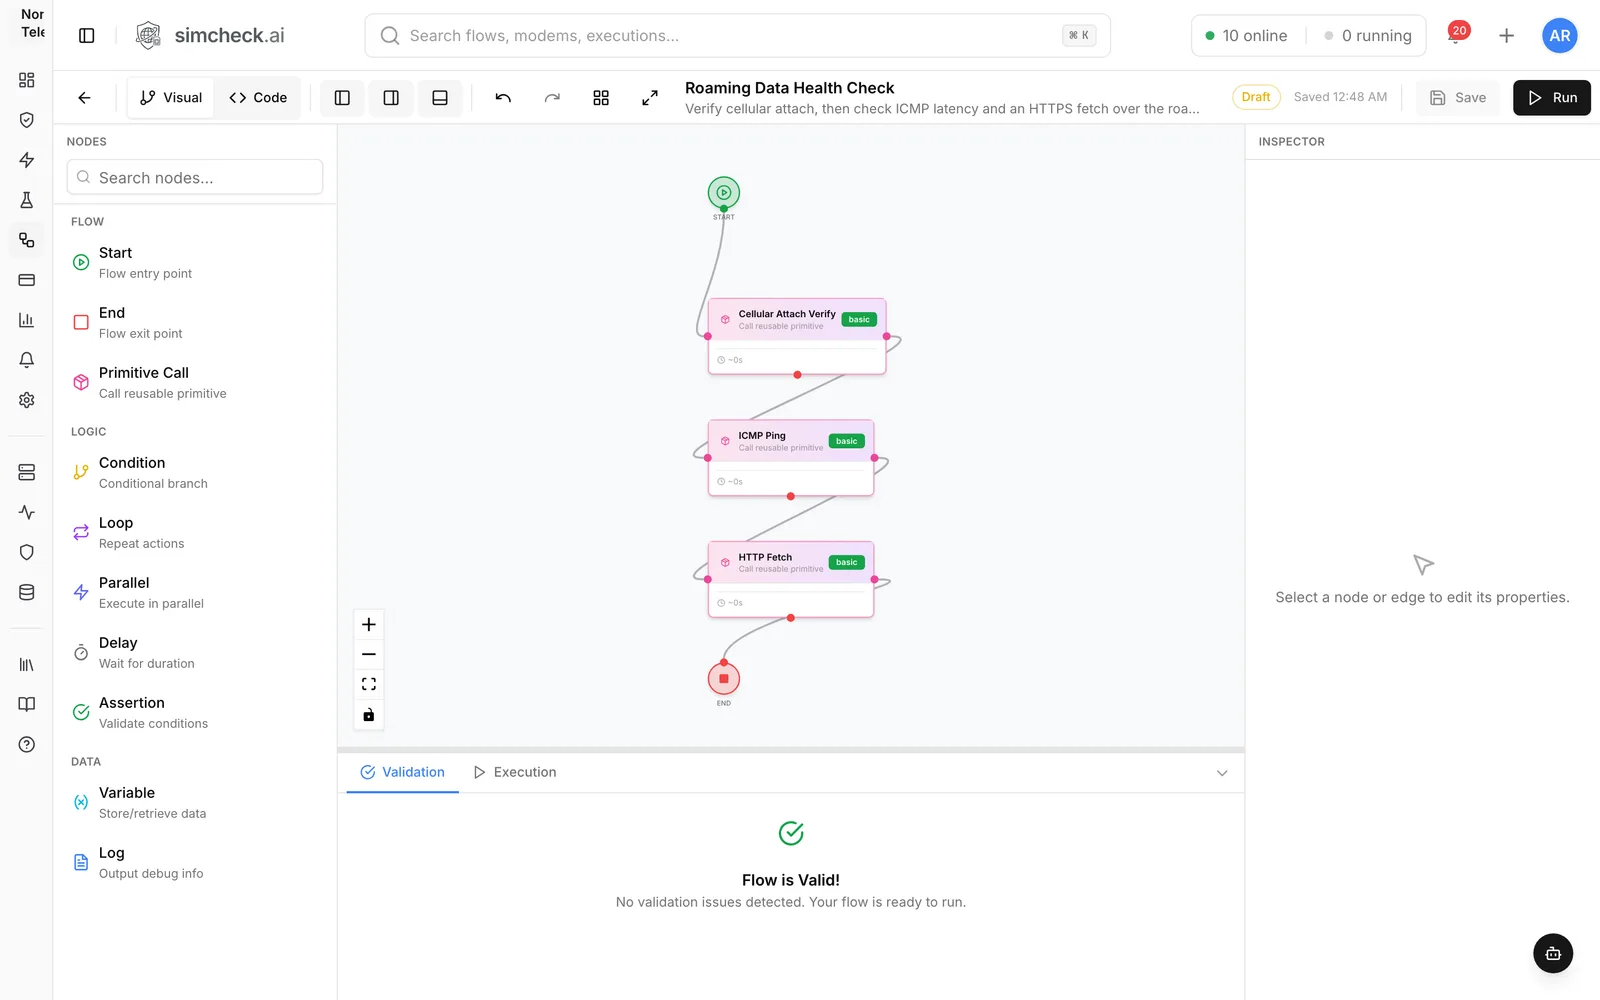Toggle the right inspector panel icon
This screenshot has width=1600, height=1000.
pos(391,98)
